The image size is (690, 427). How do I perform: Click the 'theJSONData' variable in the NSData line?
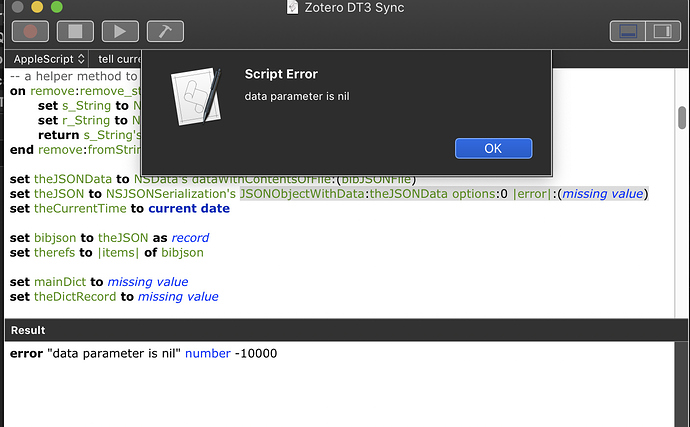[x=73, y=179]
